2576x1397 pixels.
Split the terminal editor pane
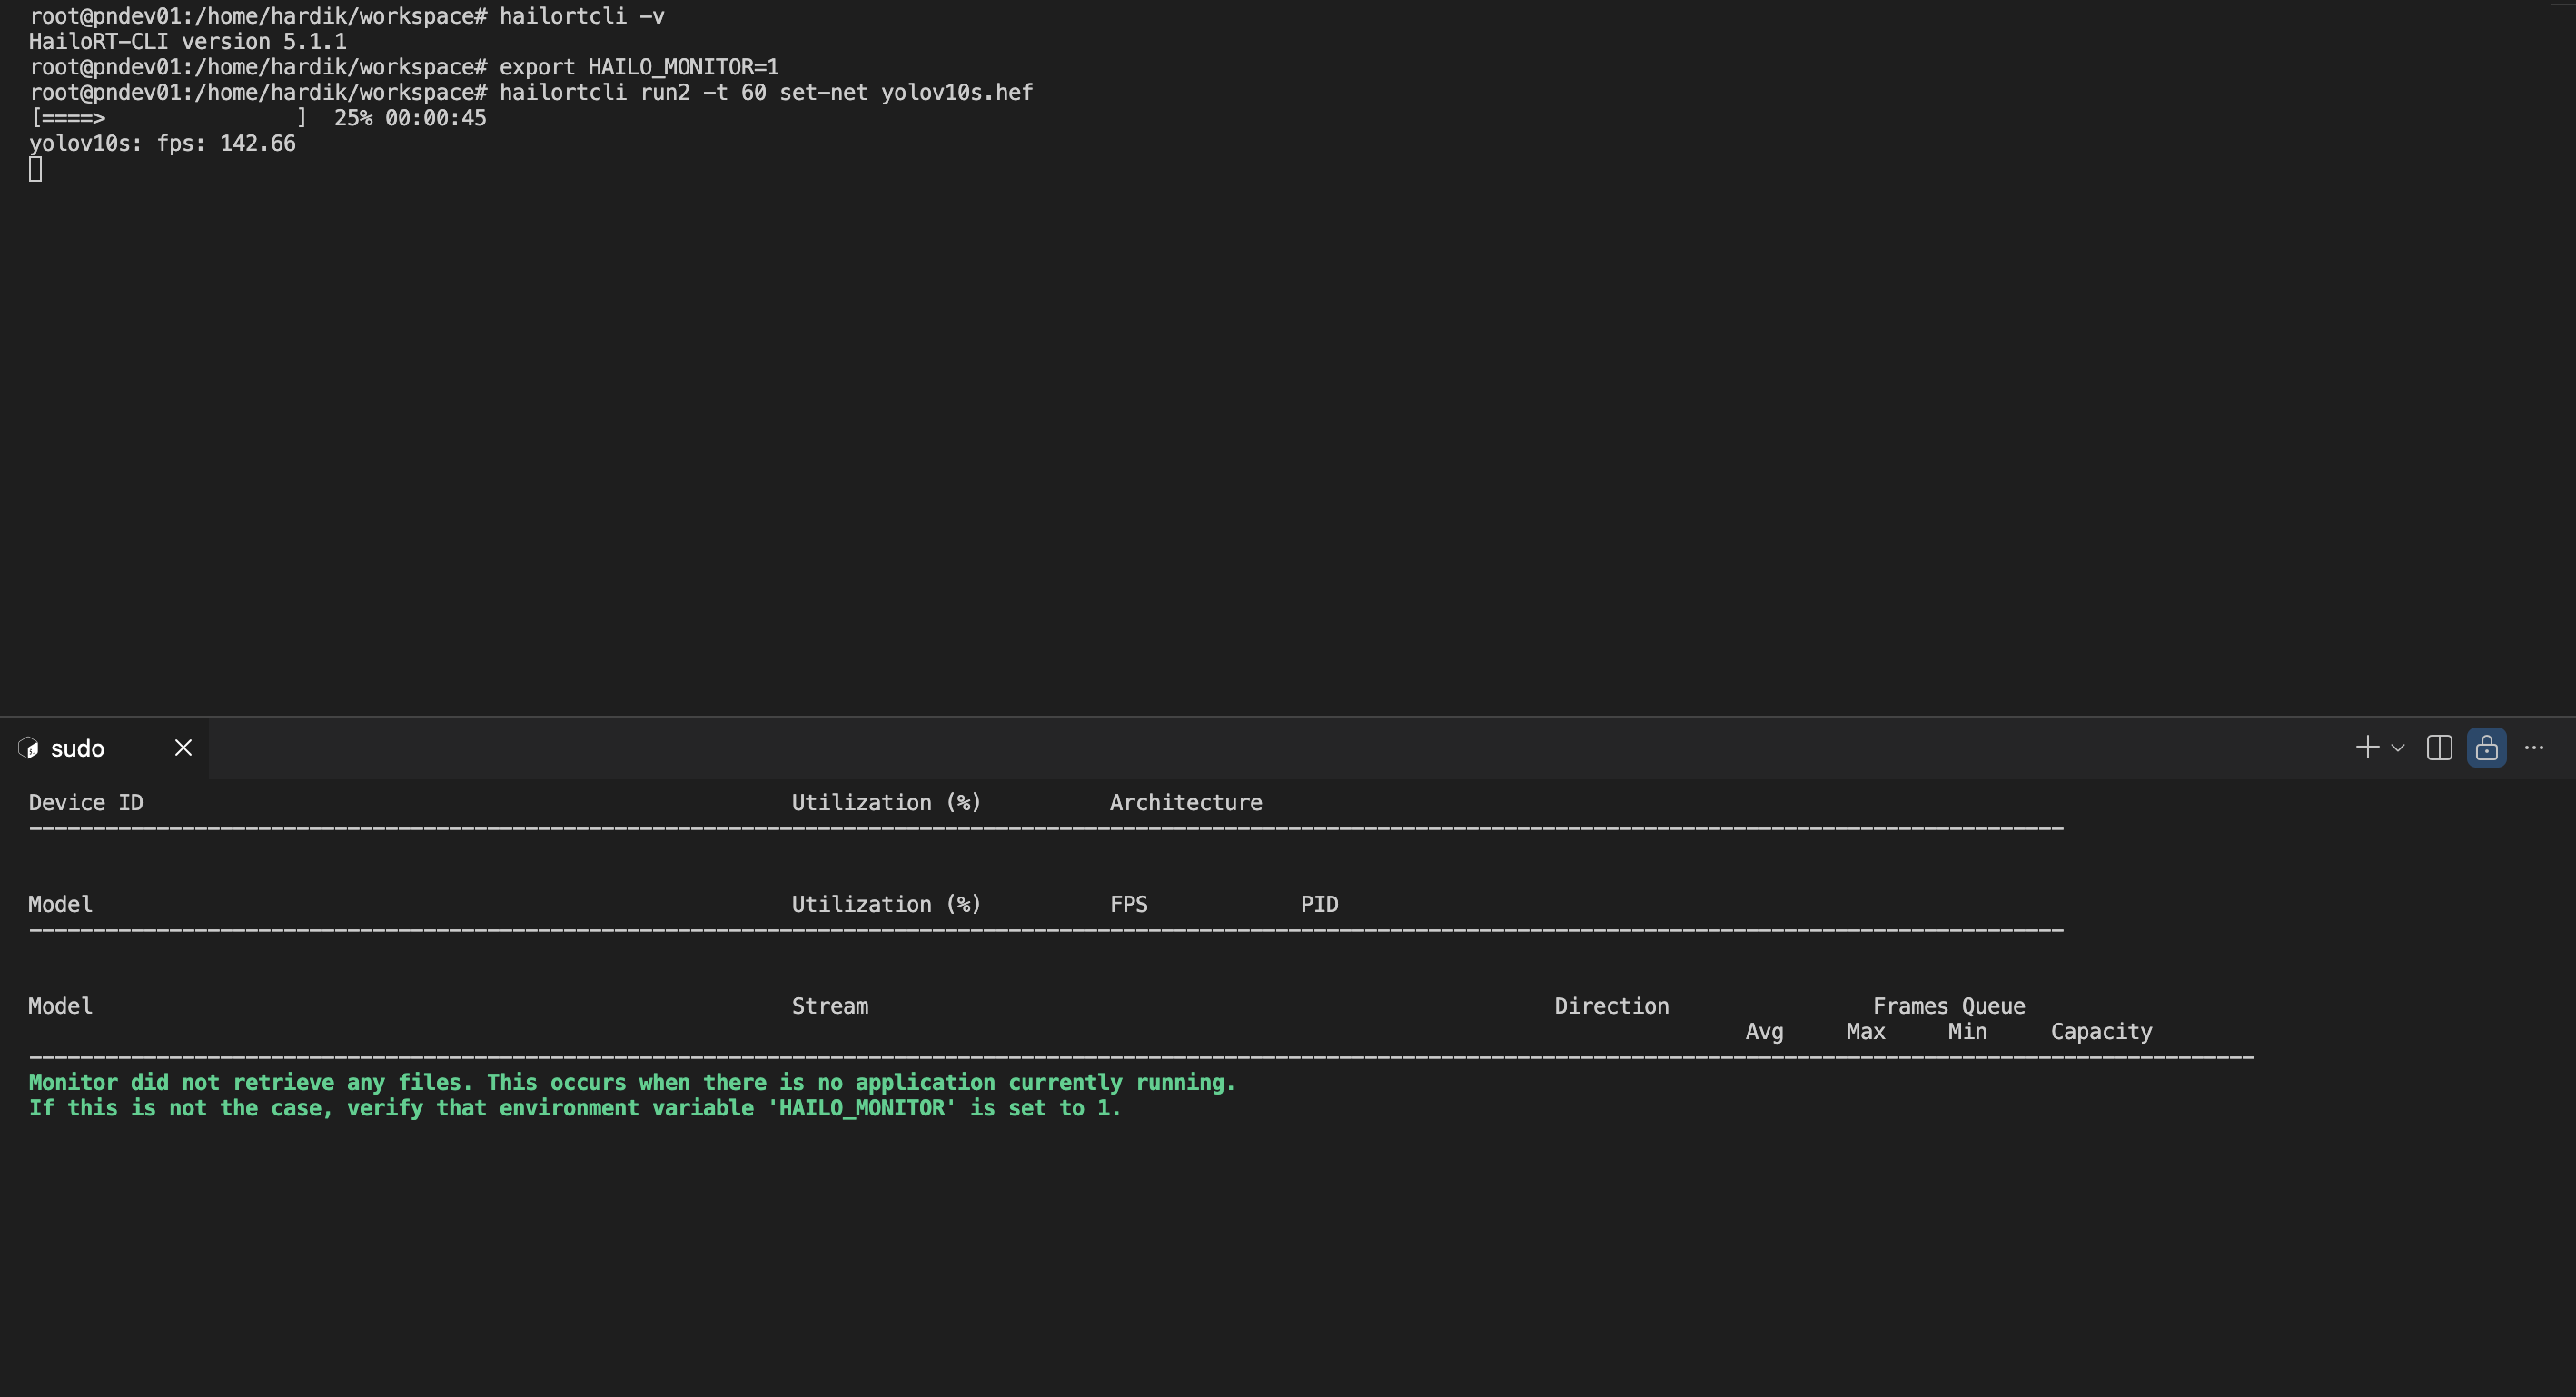click(x=2439, y=748)
